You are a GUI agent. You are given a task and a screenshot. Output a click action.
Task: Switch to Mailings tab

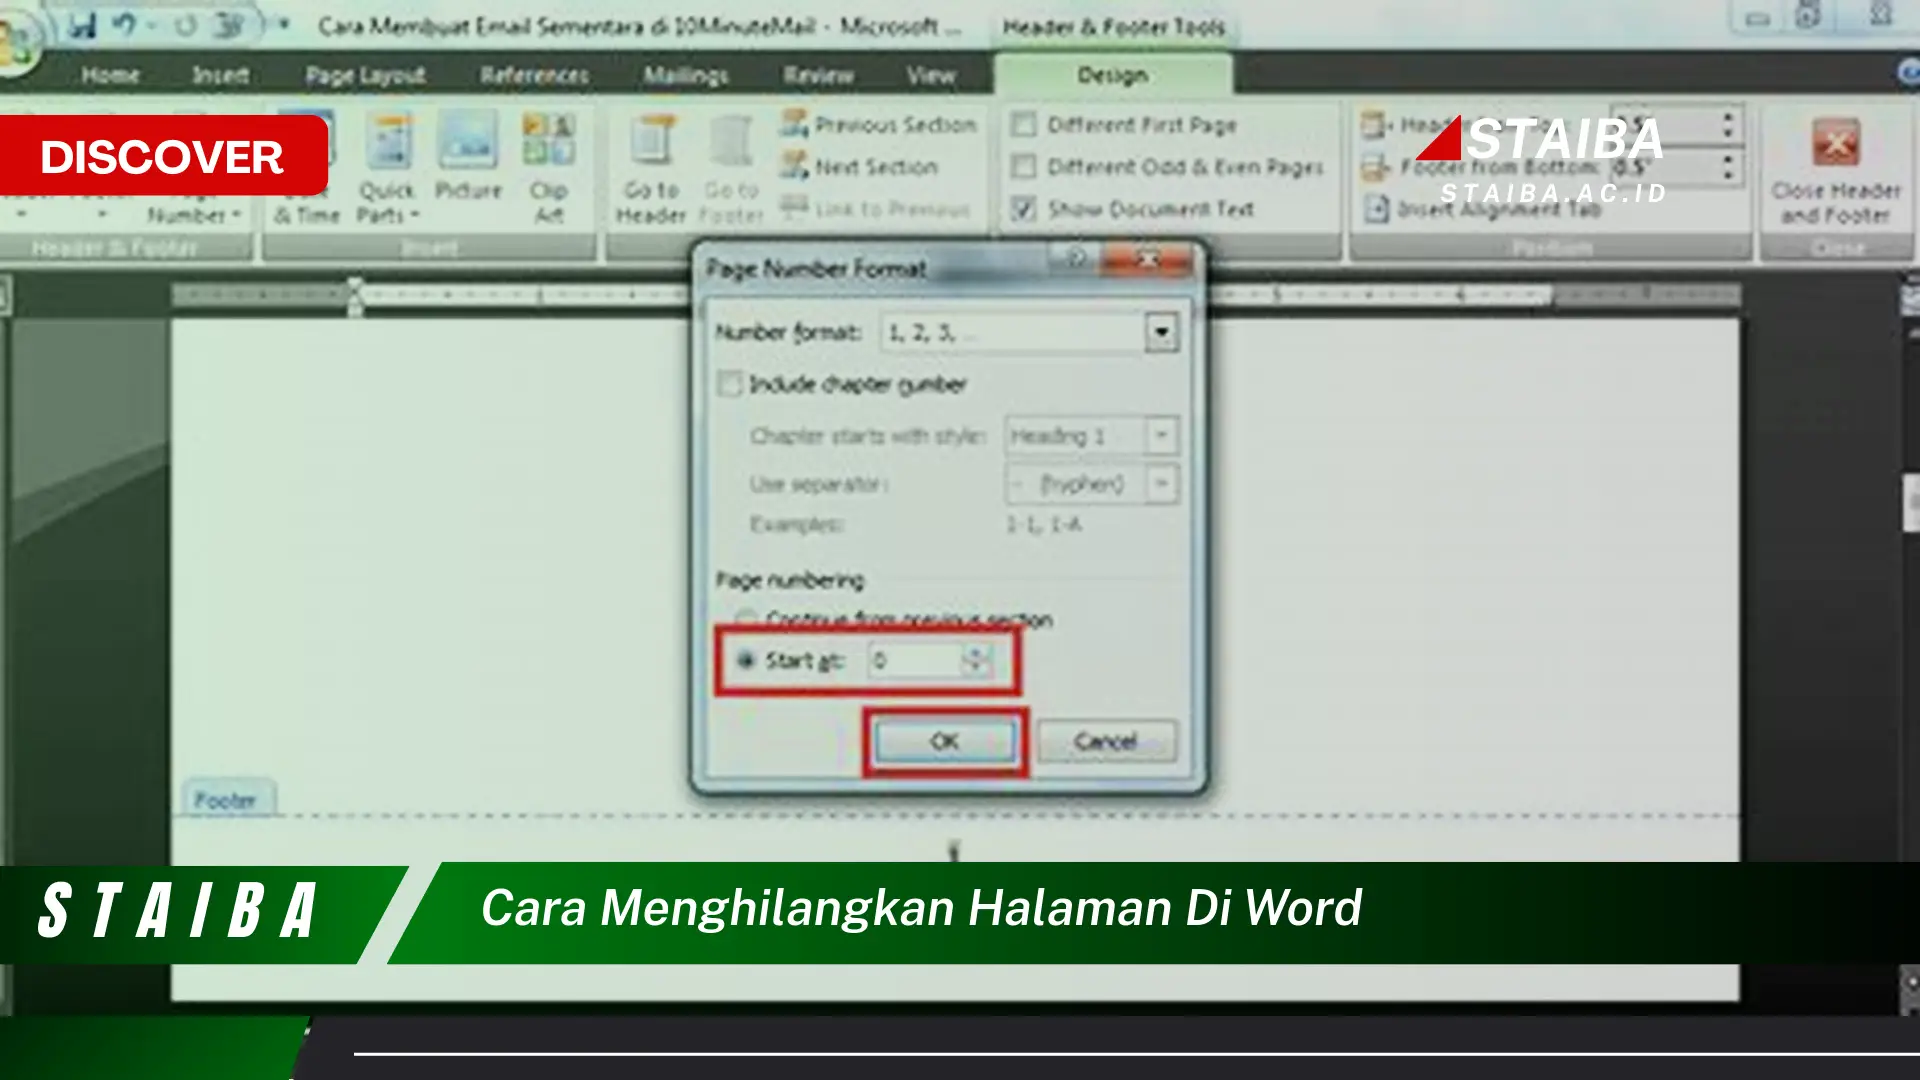point(686,75)
